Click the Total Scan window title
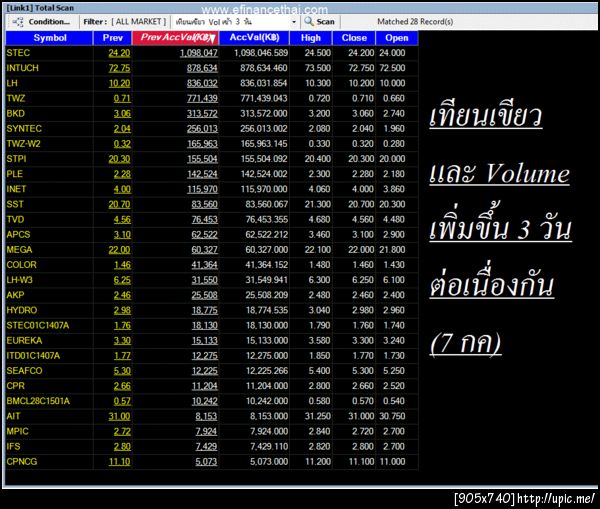 40,8
